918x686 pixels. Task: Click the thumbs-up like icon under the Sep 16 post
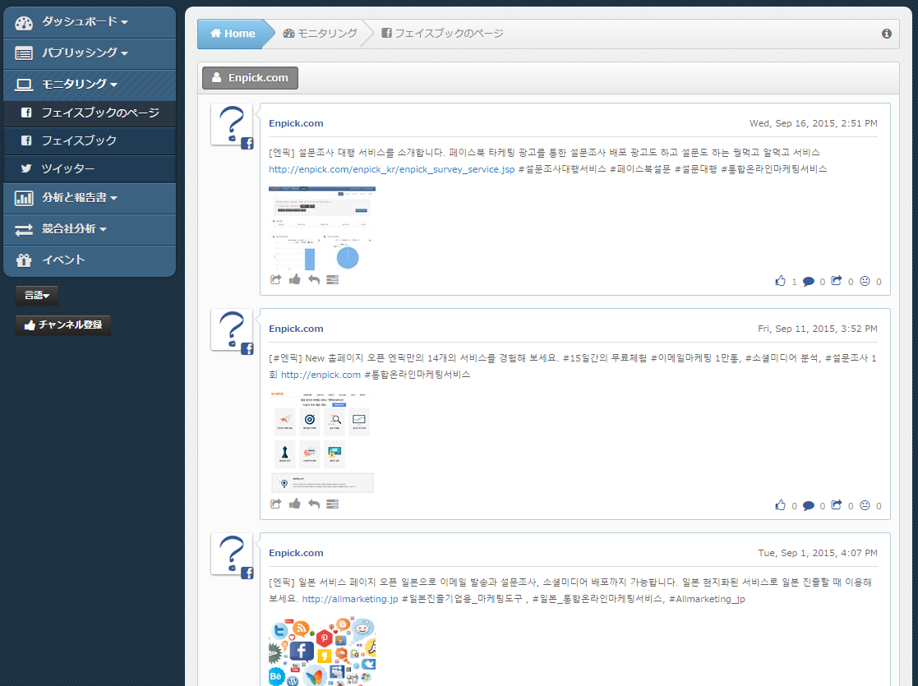(x=295, y=280)
